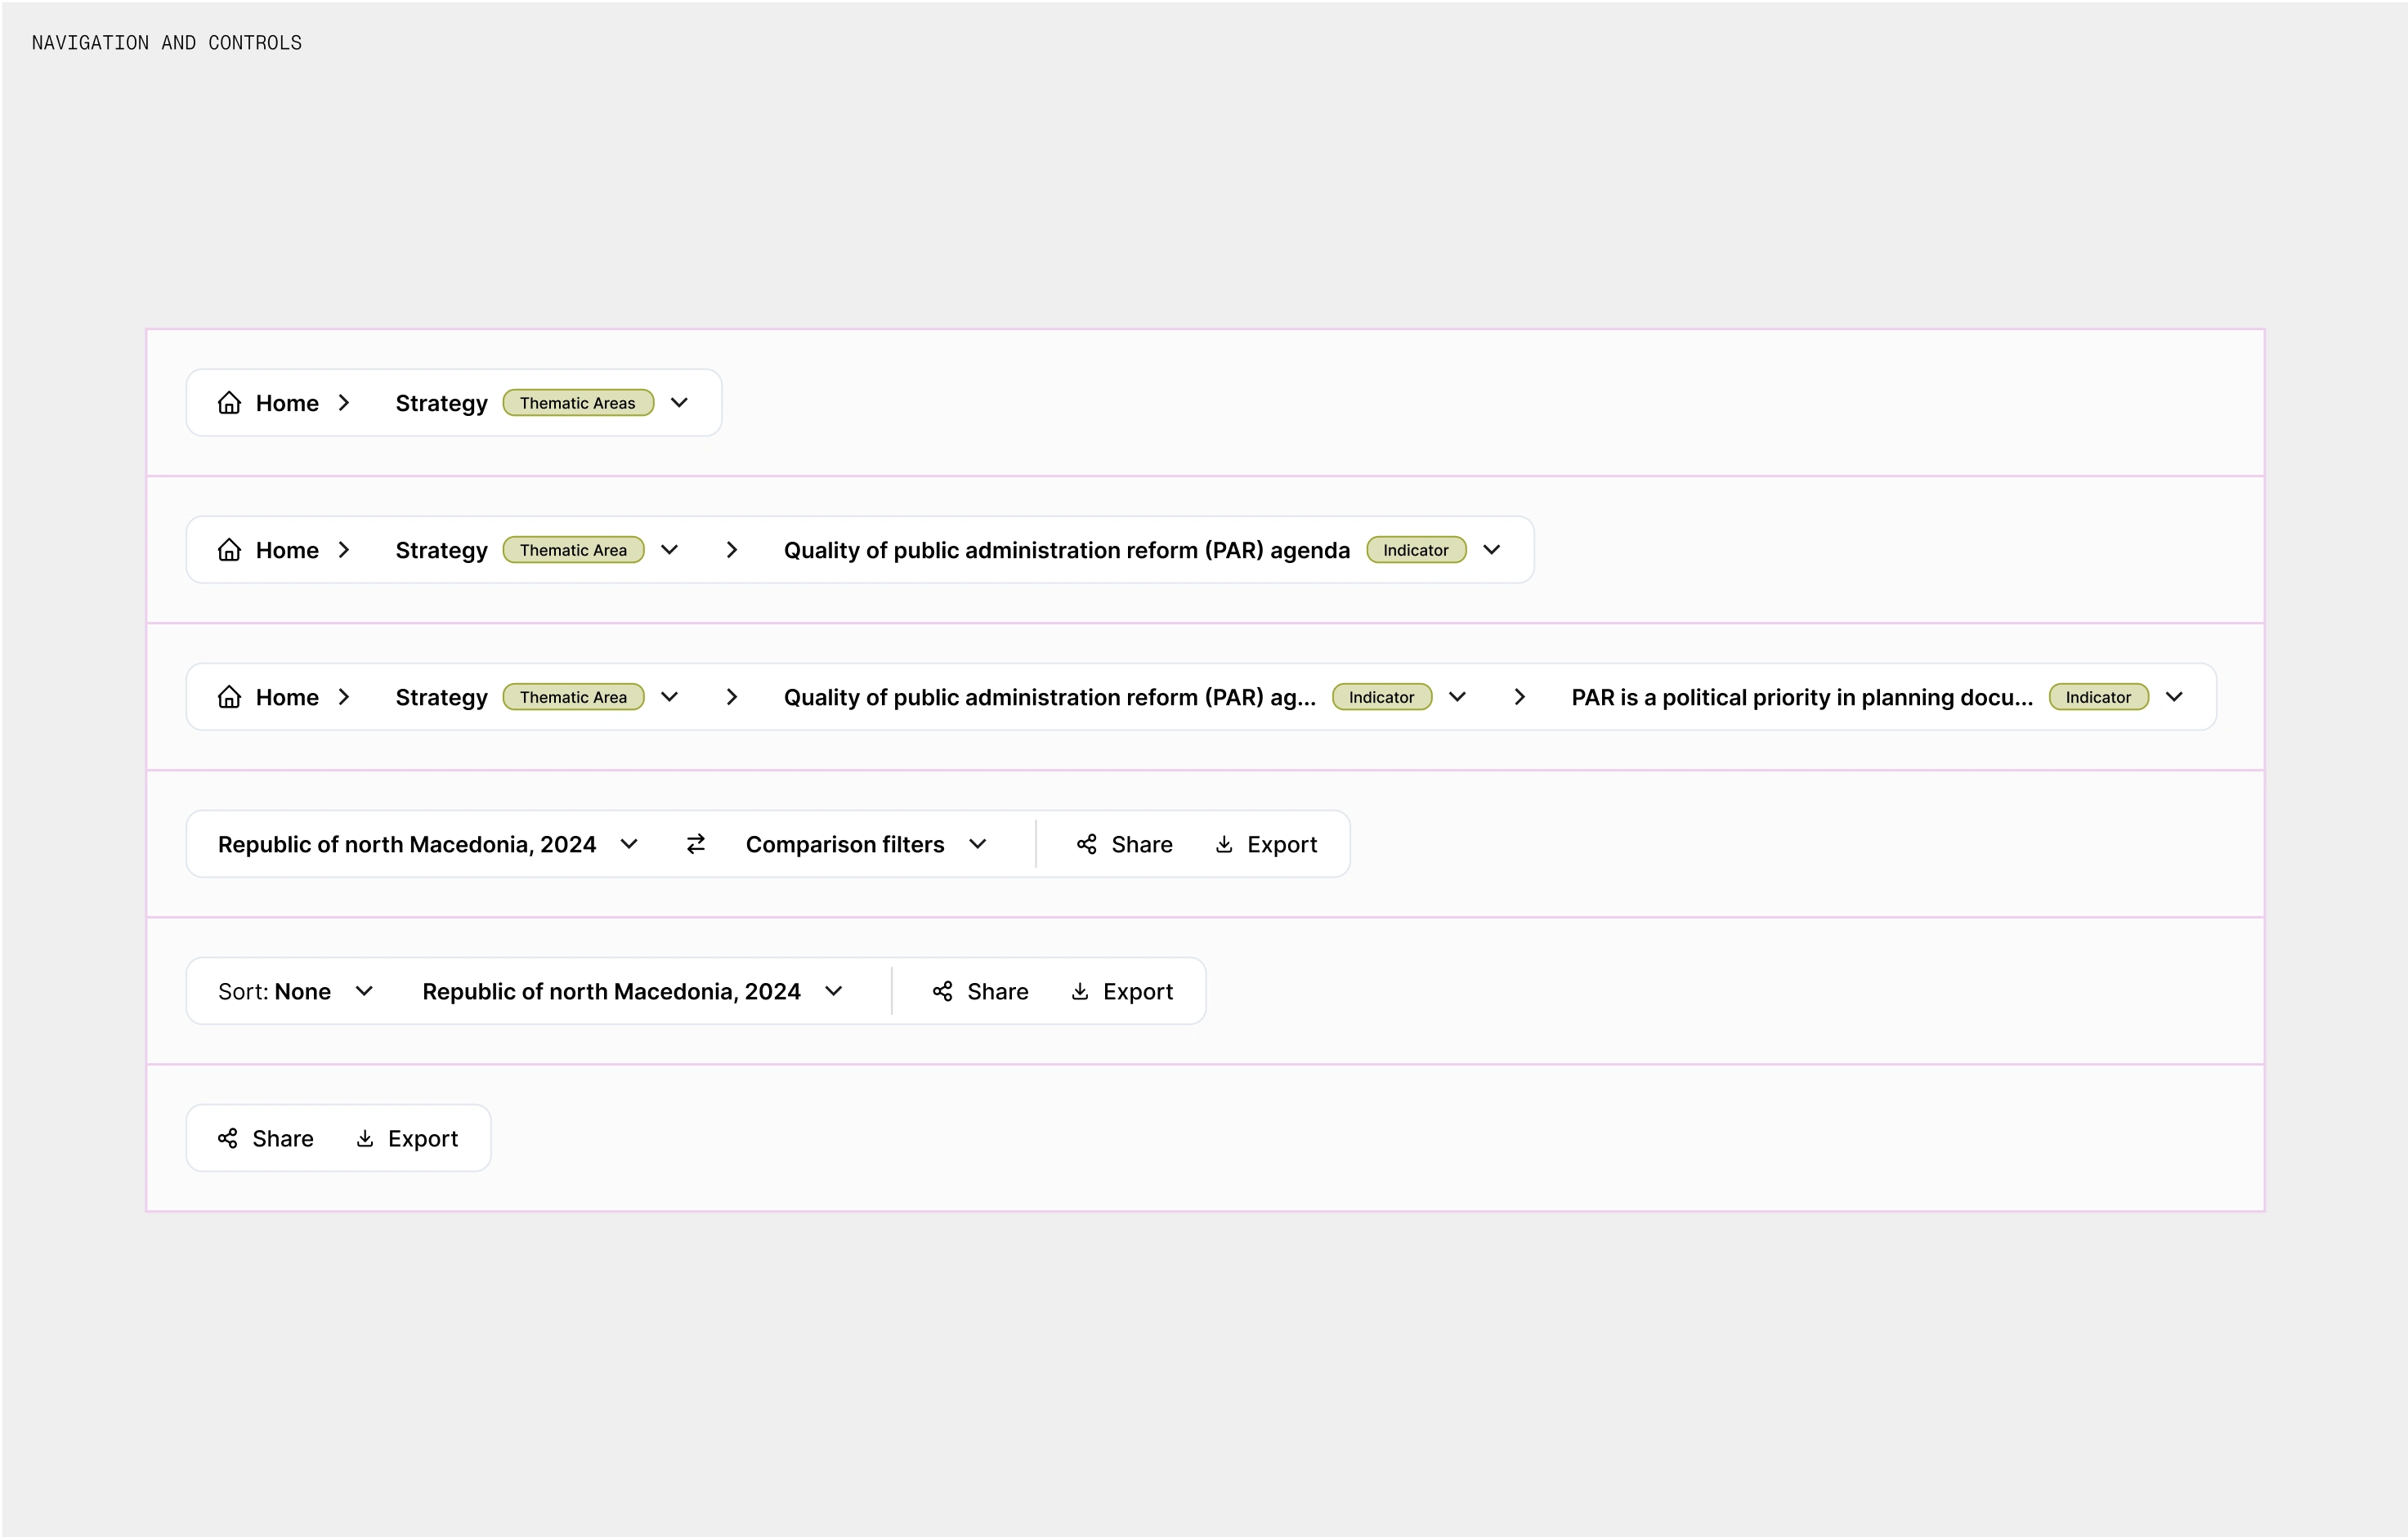
Task: Click the Home icon in the first breadcrumb
Action: (230, 402)
